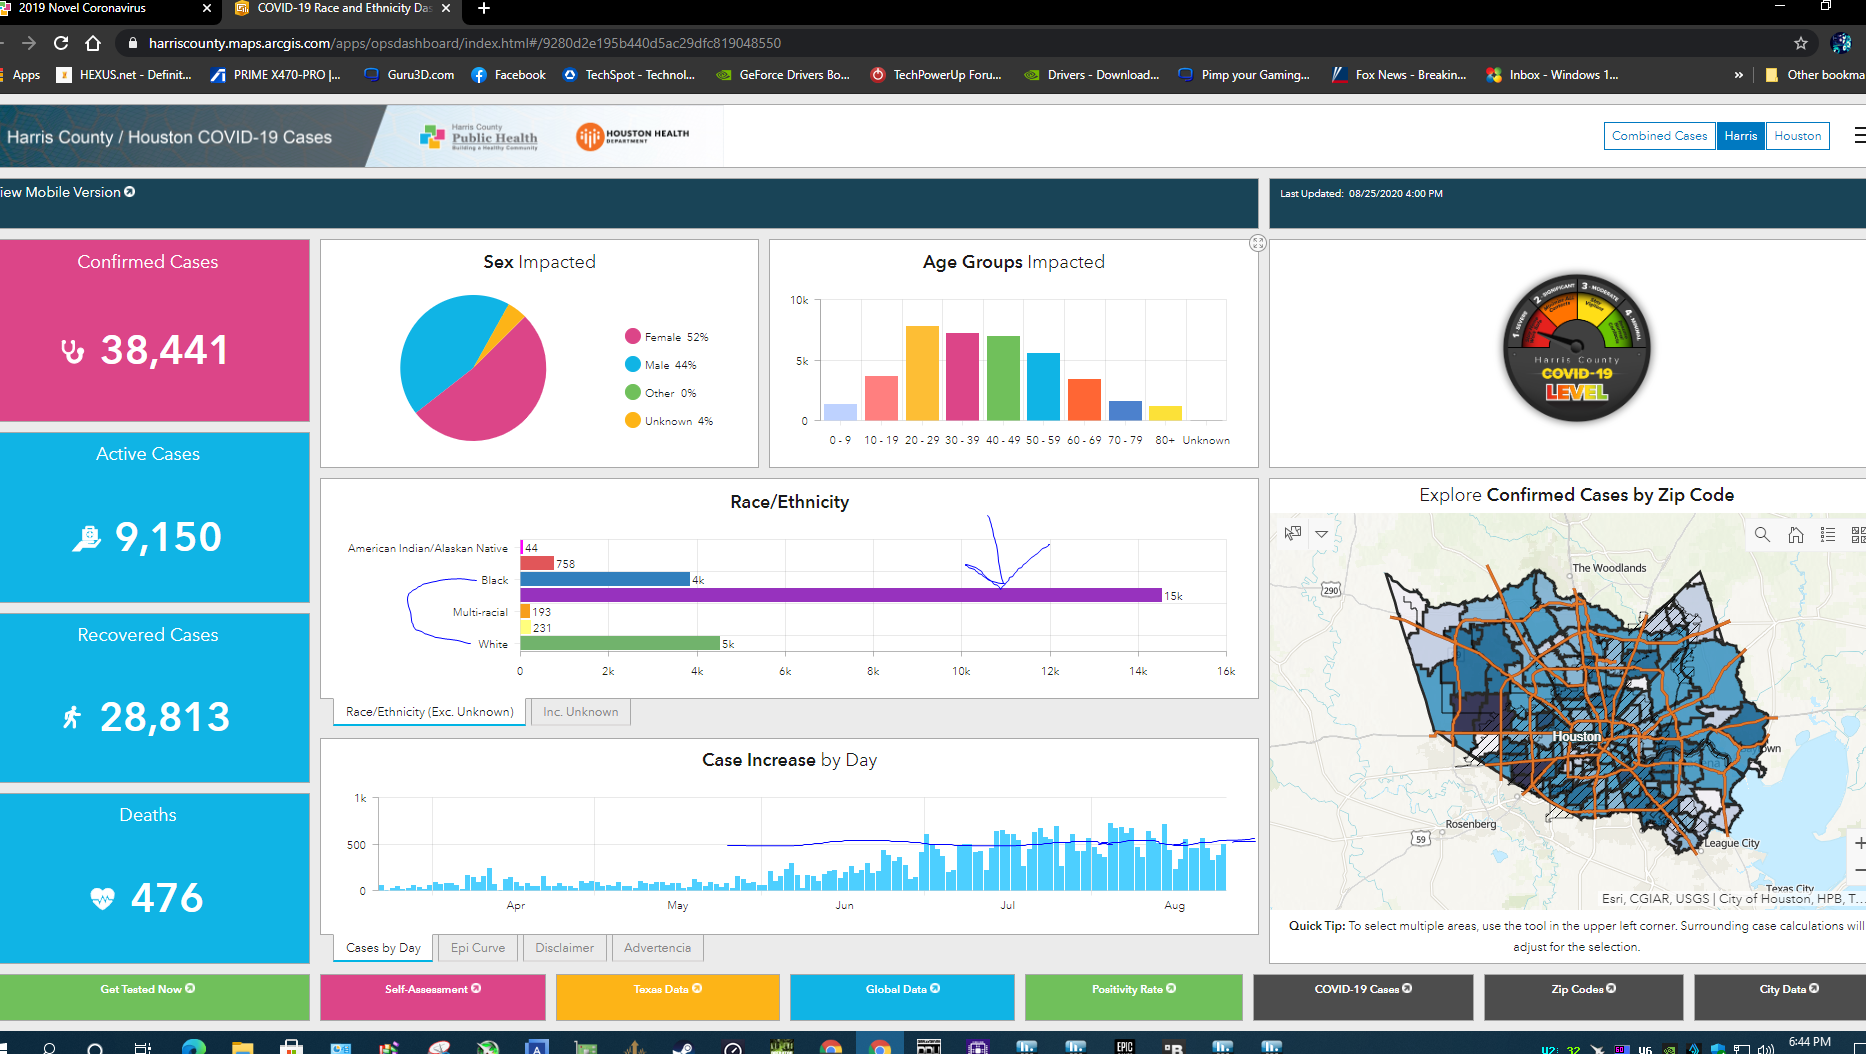Bookmark this page with the star

[x=1801, y=43]
